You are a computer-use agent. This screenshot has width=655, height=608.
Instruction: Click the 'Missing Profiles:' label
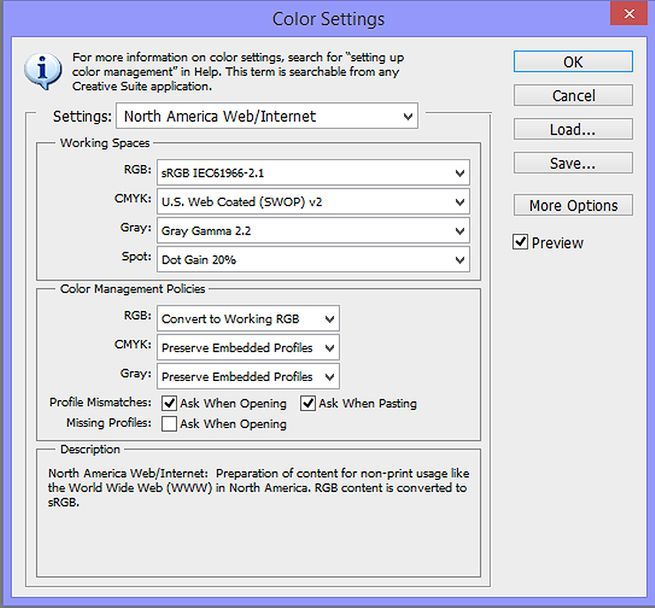tap(109, 422)
